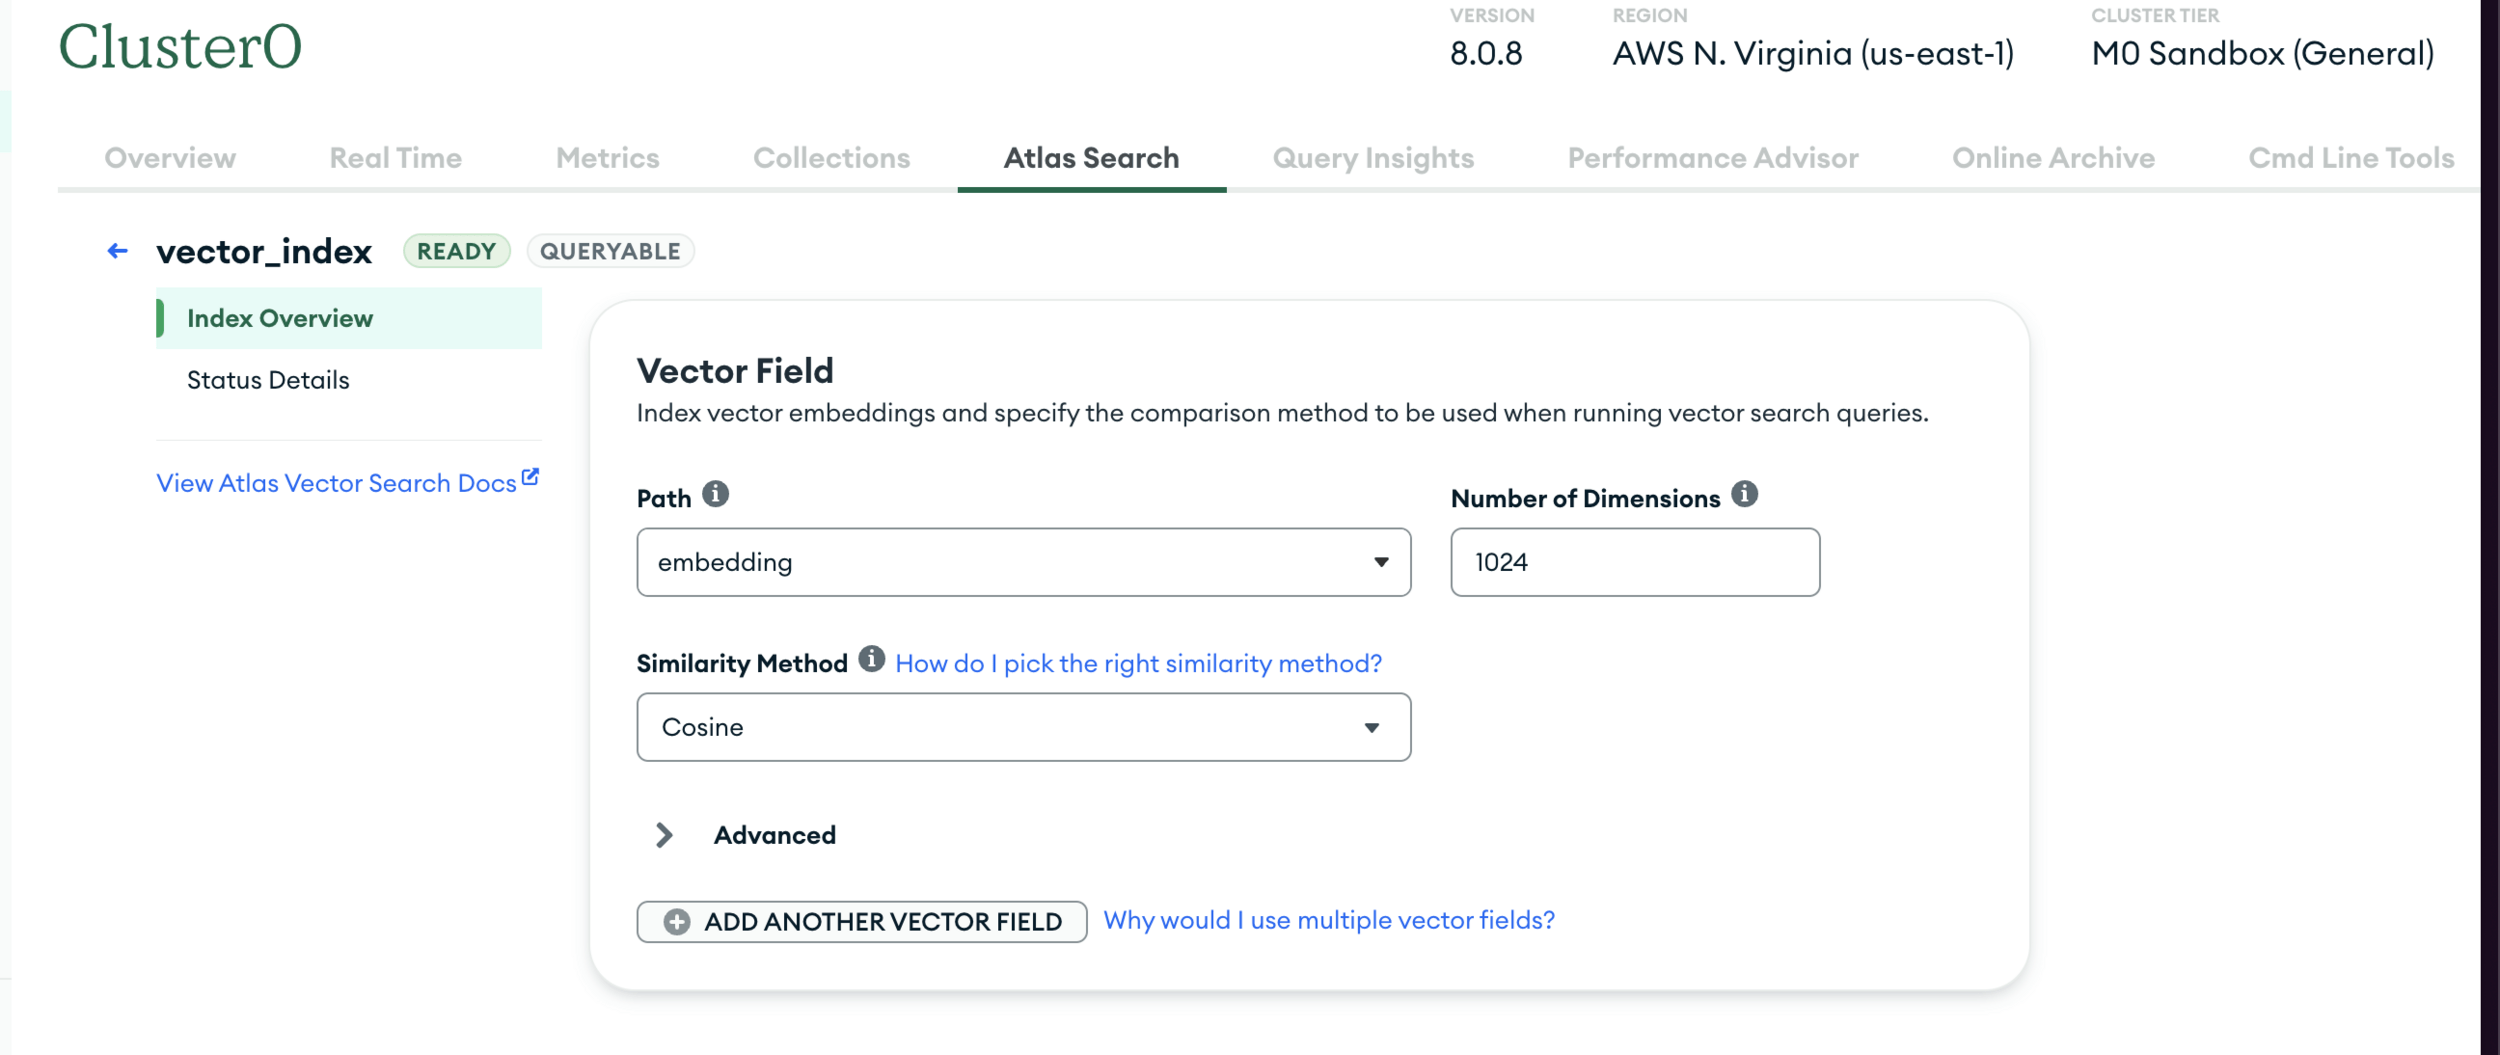Open the Query Insights tab

tap(1372, 158)
